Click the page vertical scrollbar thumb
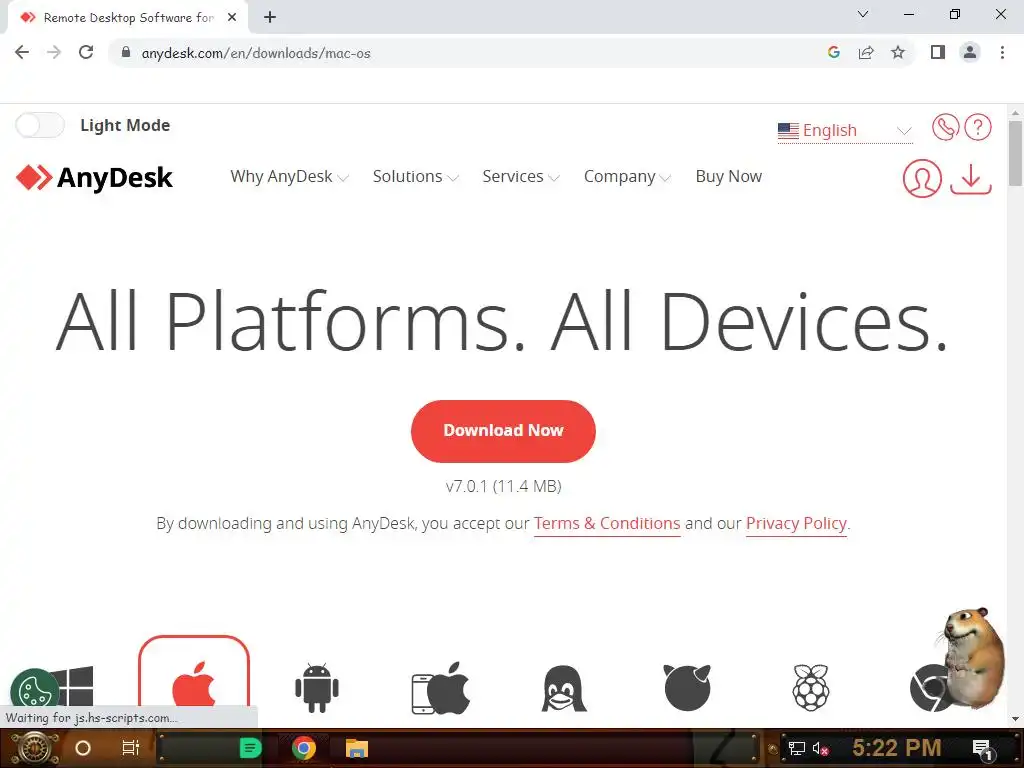The height and width of the screenshot is (768, 1024). (x=1015, y=153)
